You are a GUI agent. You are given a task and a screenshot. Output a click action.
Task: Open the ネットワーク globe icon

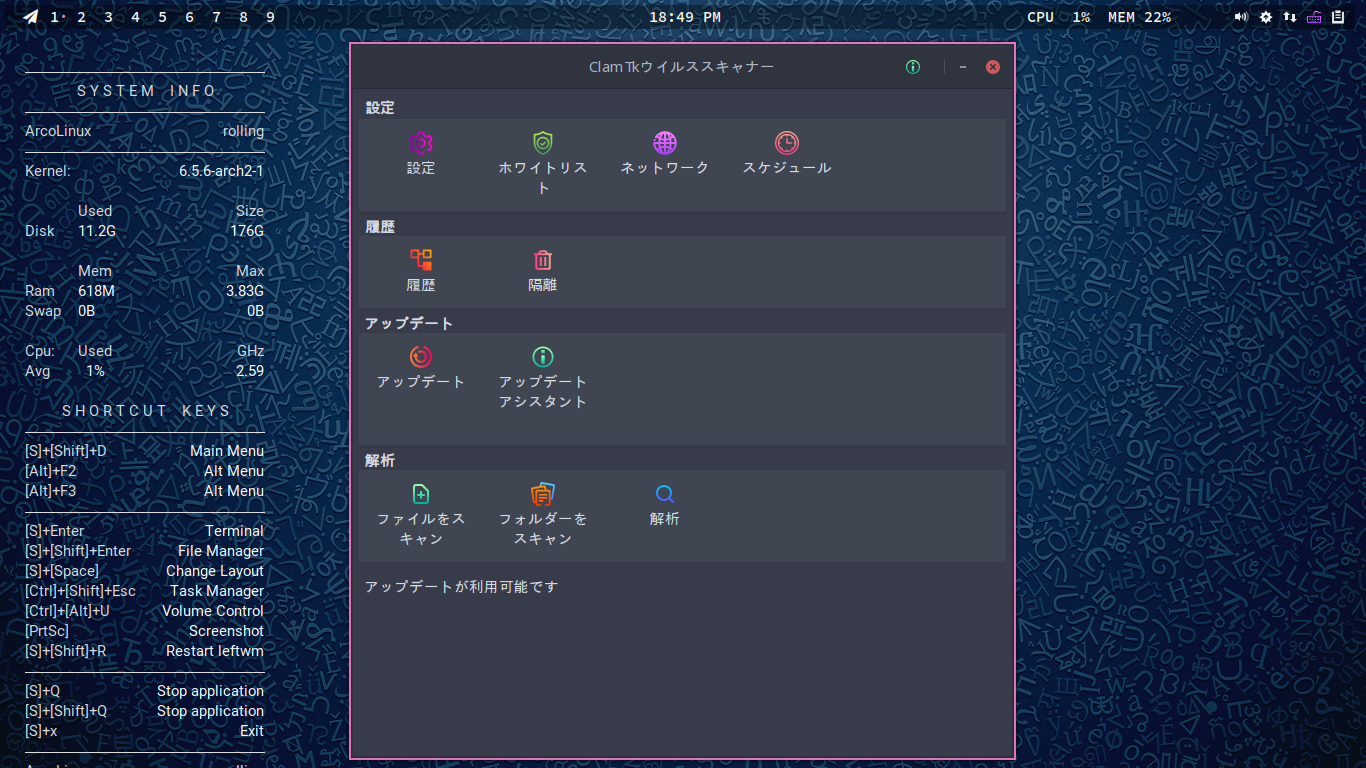[665, 143]
